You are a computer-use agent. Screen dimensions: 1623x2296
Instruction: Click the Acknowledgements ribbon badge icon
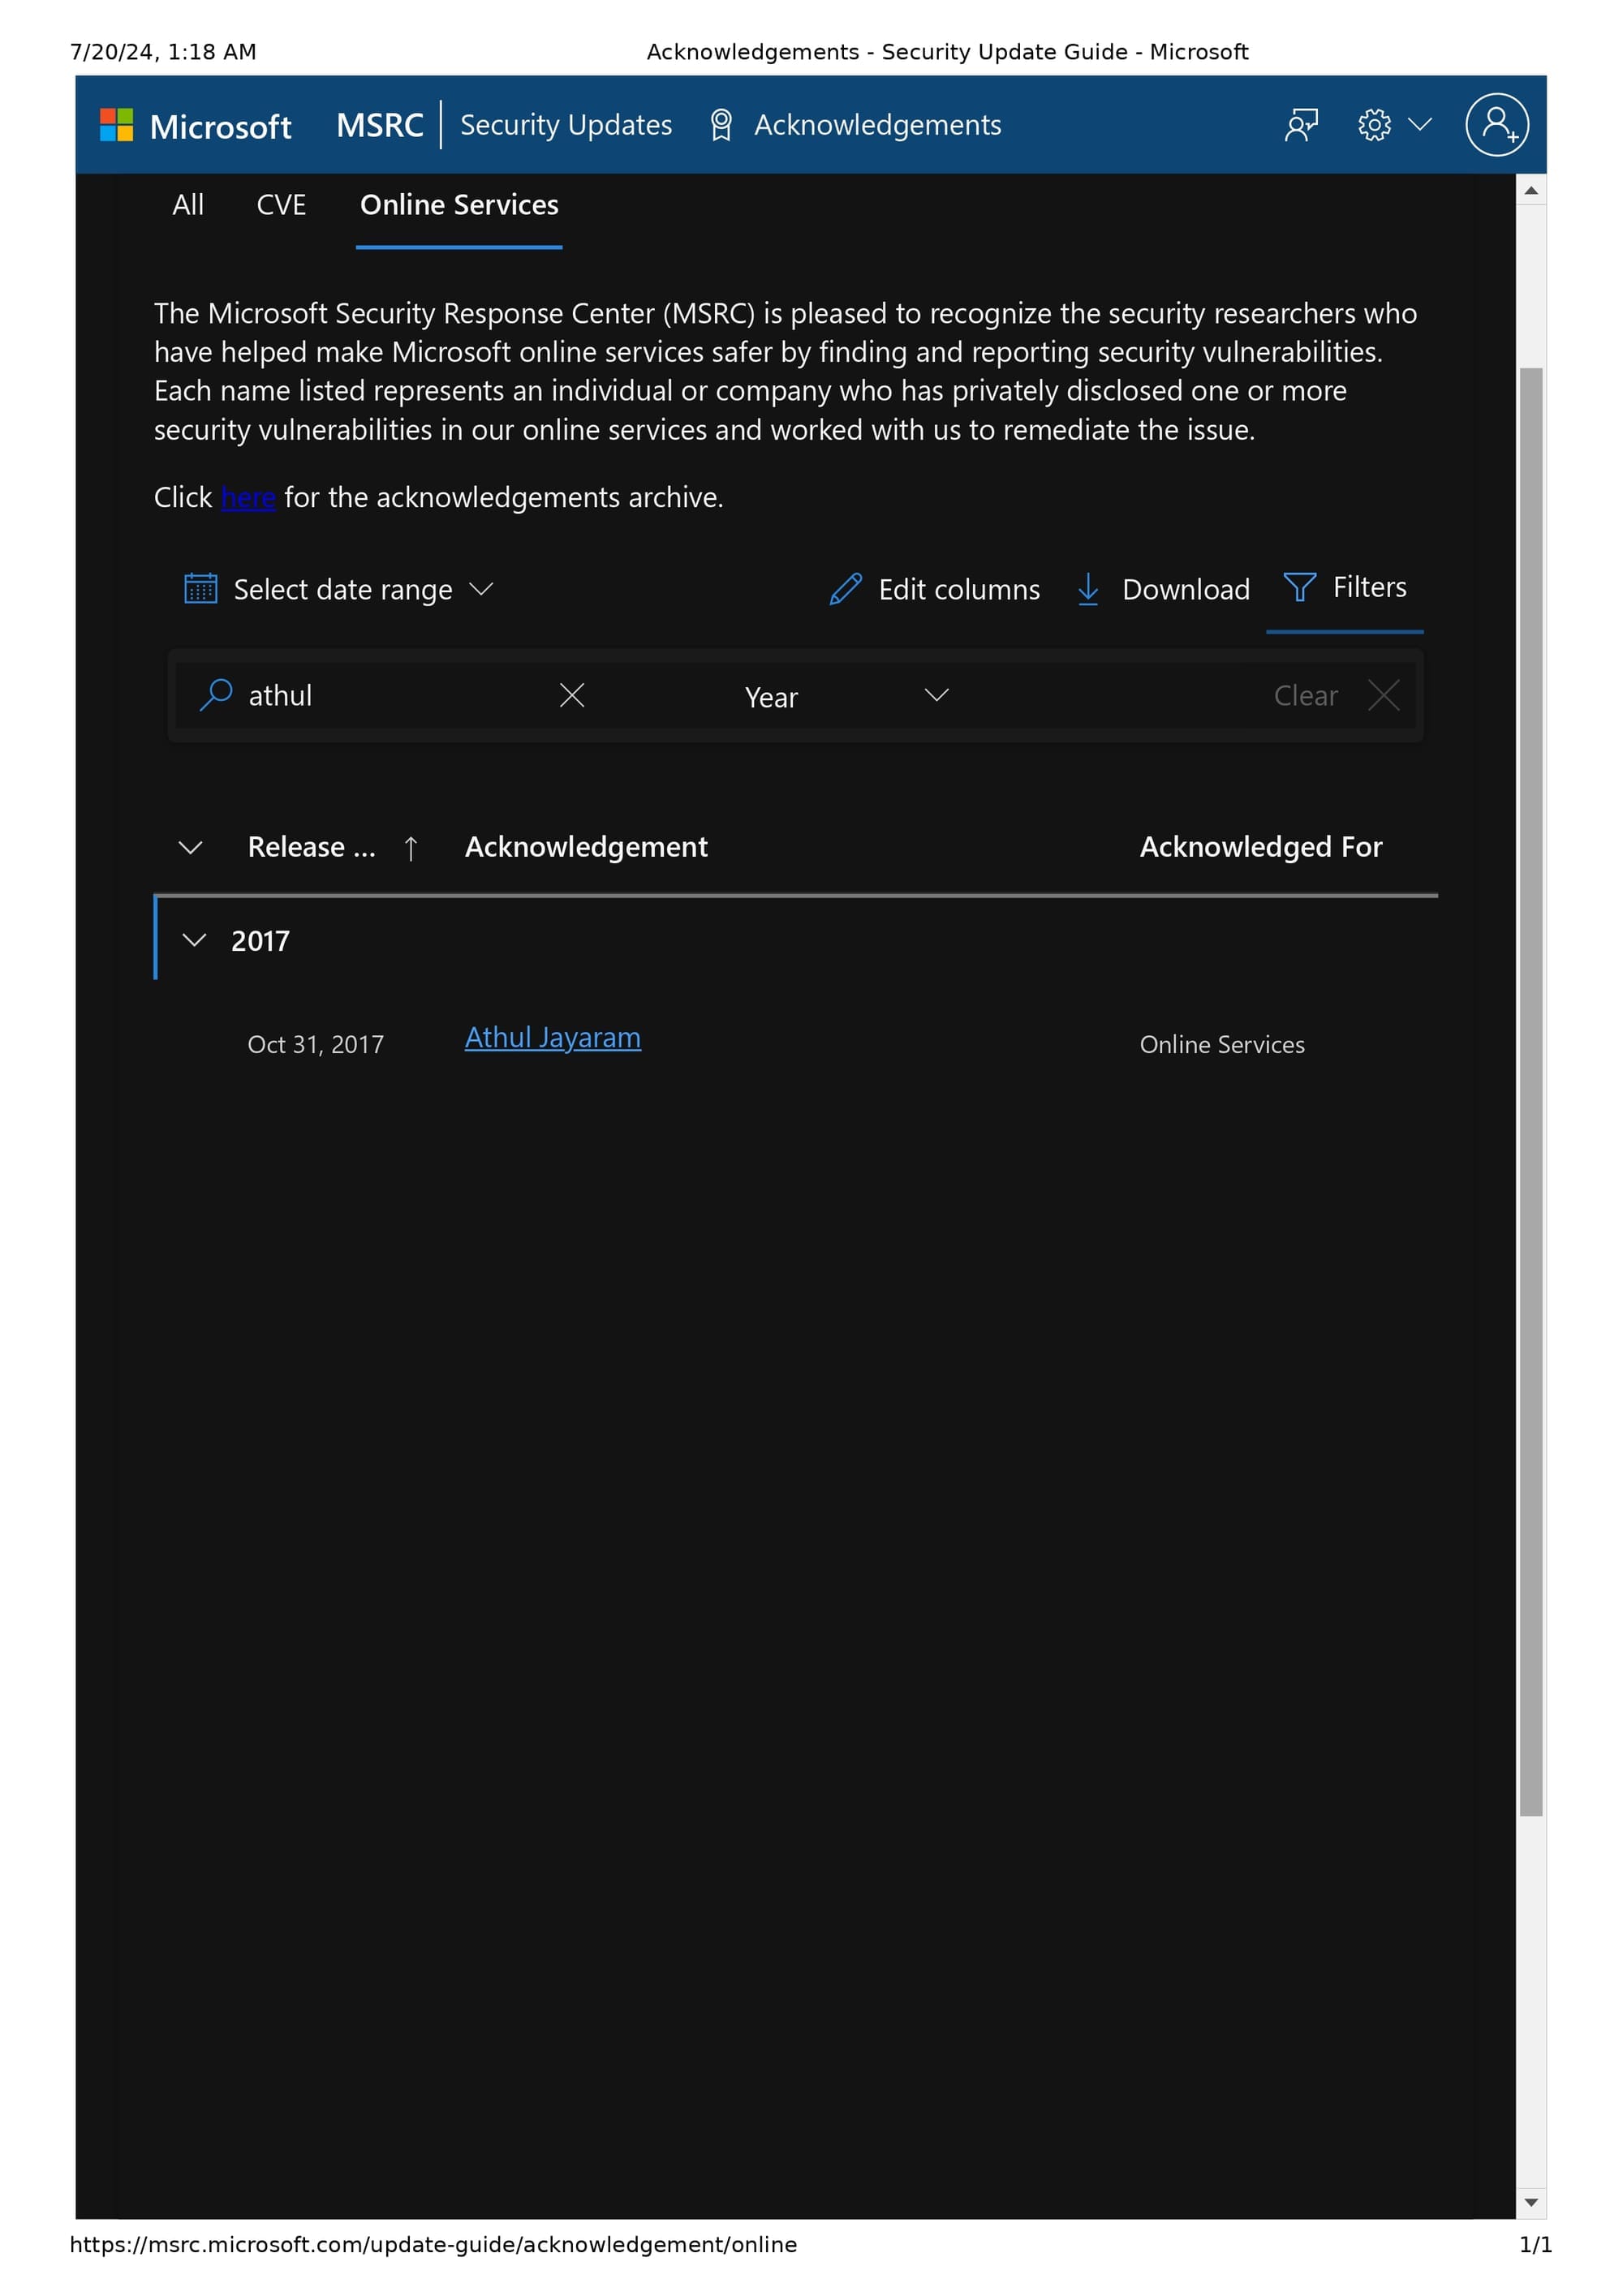721,125
